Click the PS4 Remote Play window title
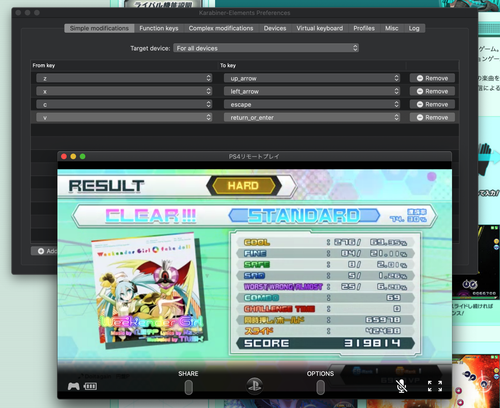The image size is (500, 408). click(254, 156)
